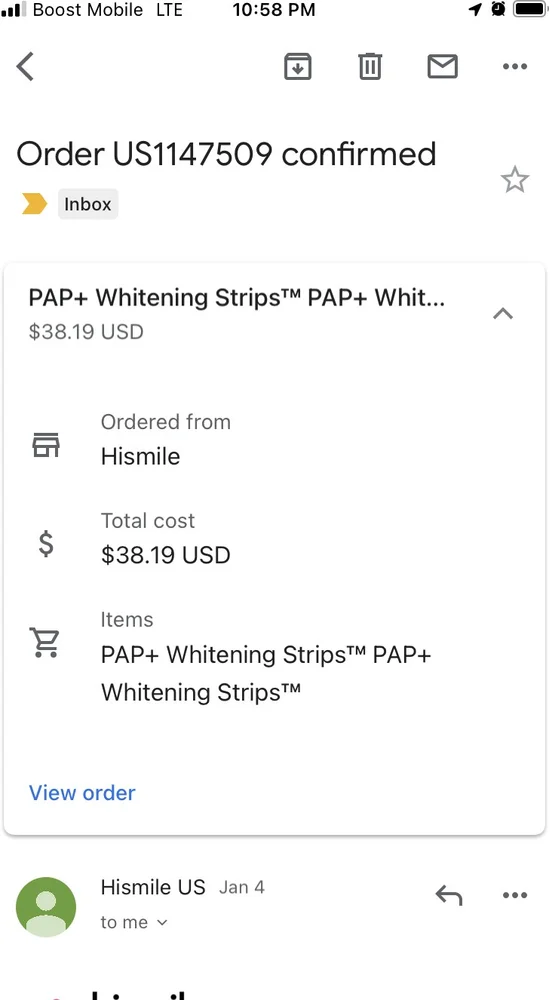Screen dimensions: 550x1000
Task: Star the order confirmation email
Action: tap(514, 180)
